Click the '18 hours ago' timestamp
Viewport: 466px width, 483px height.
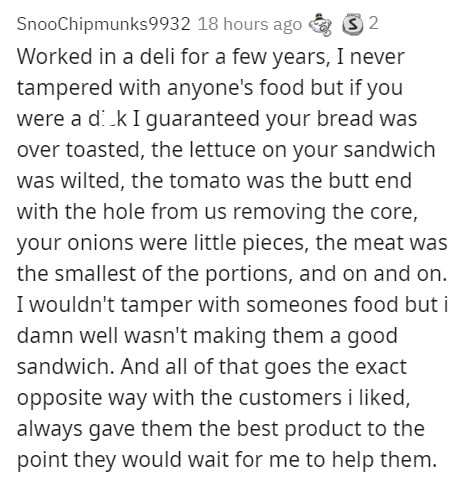pos(250,24)
